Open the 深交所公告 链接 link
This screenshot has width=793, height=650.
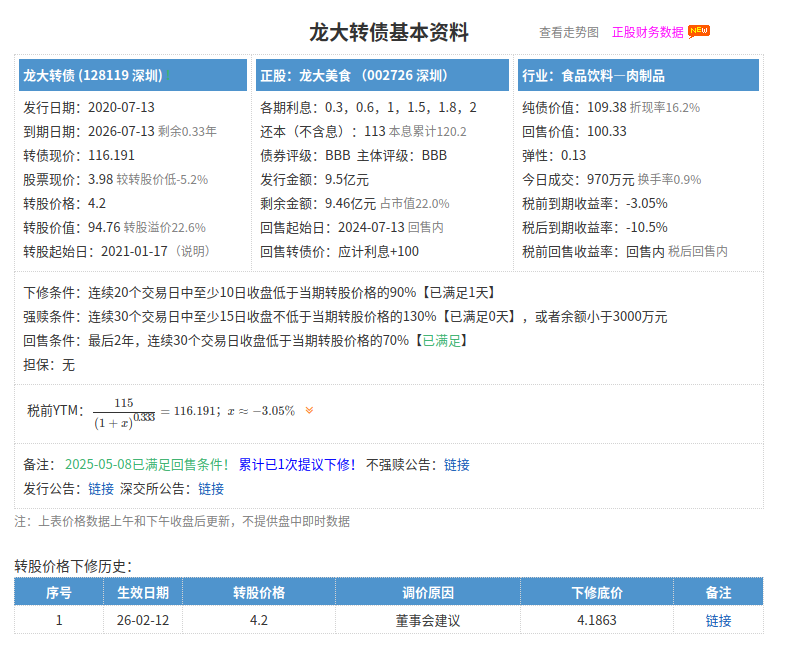211,489
